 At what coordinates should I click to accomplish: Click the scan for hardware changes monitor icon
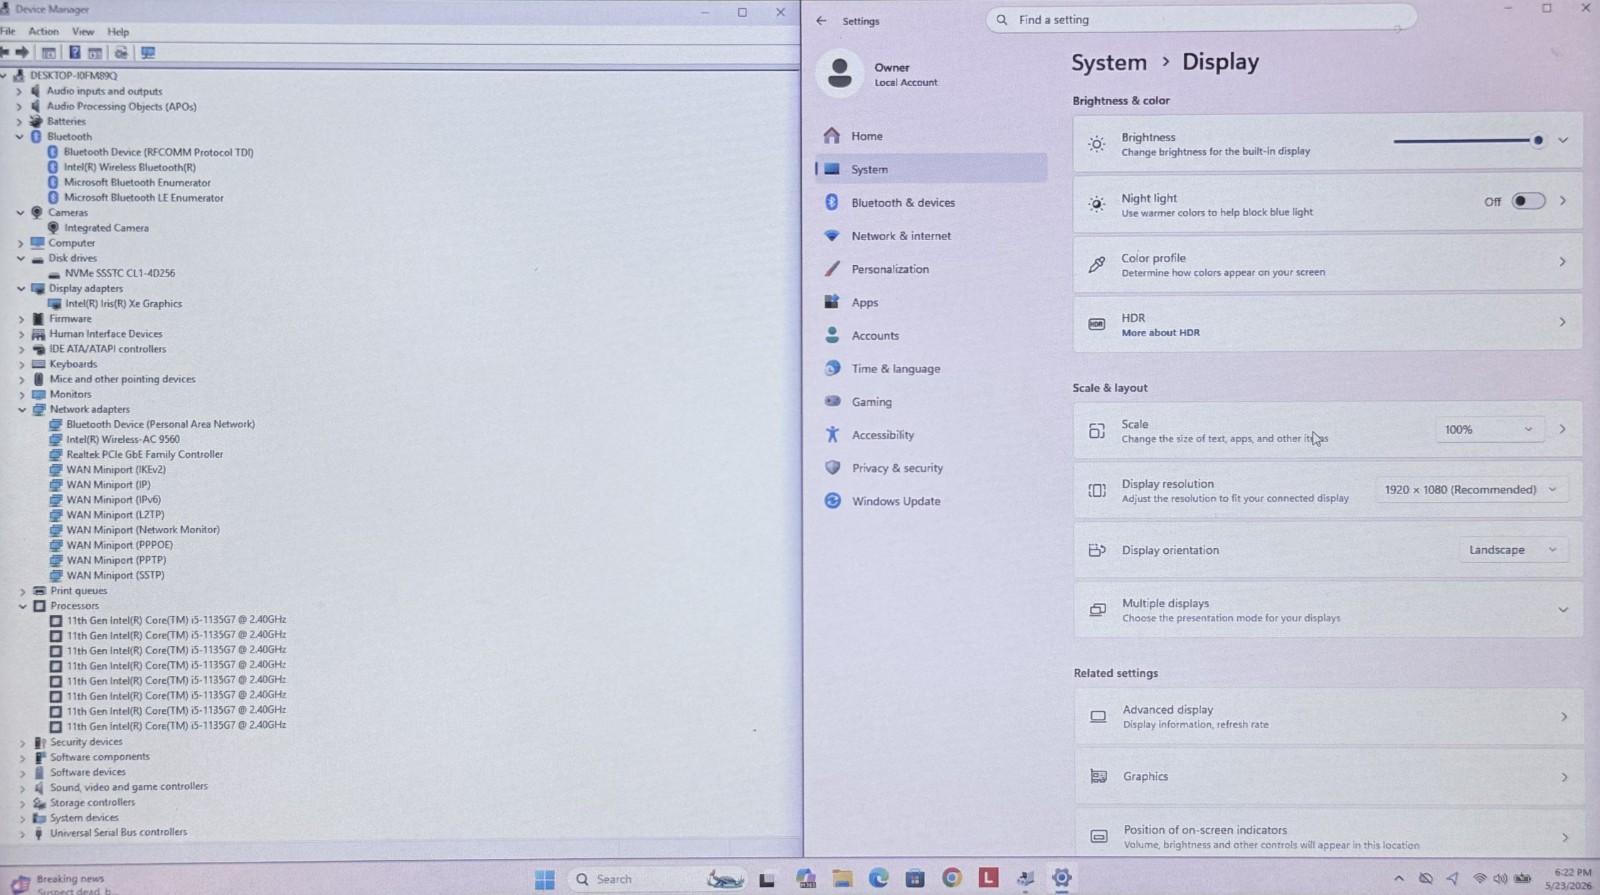click(148, 52)
